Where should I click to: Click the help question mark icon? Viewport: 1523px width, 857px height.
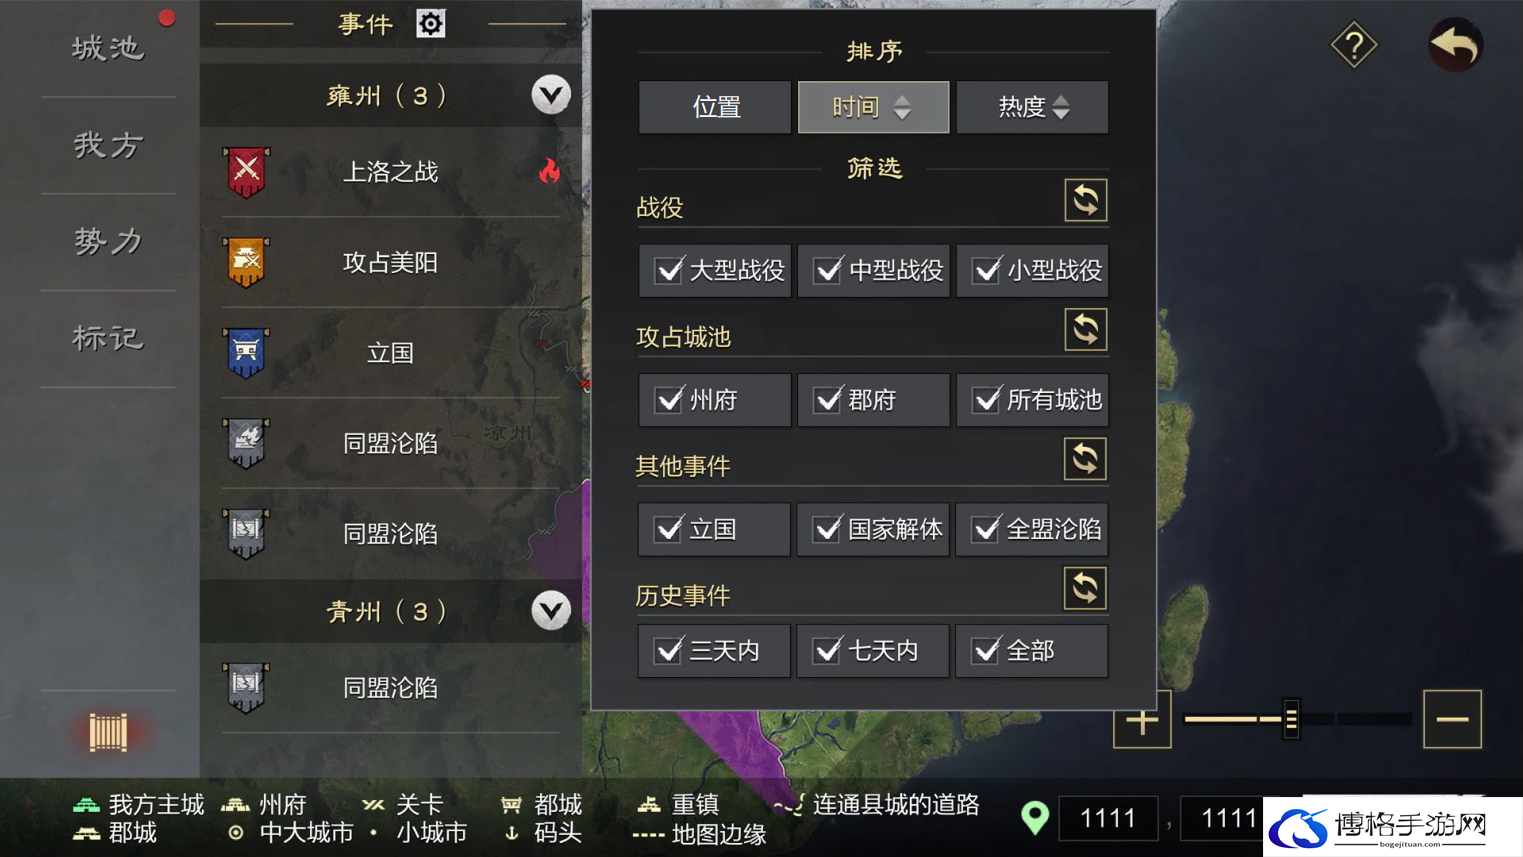1354,45
